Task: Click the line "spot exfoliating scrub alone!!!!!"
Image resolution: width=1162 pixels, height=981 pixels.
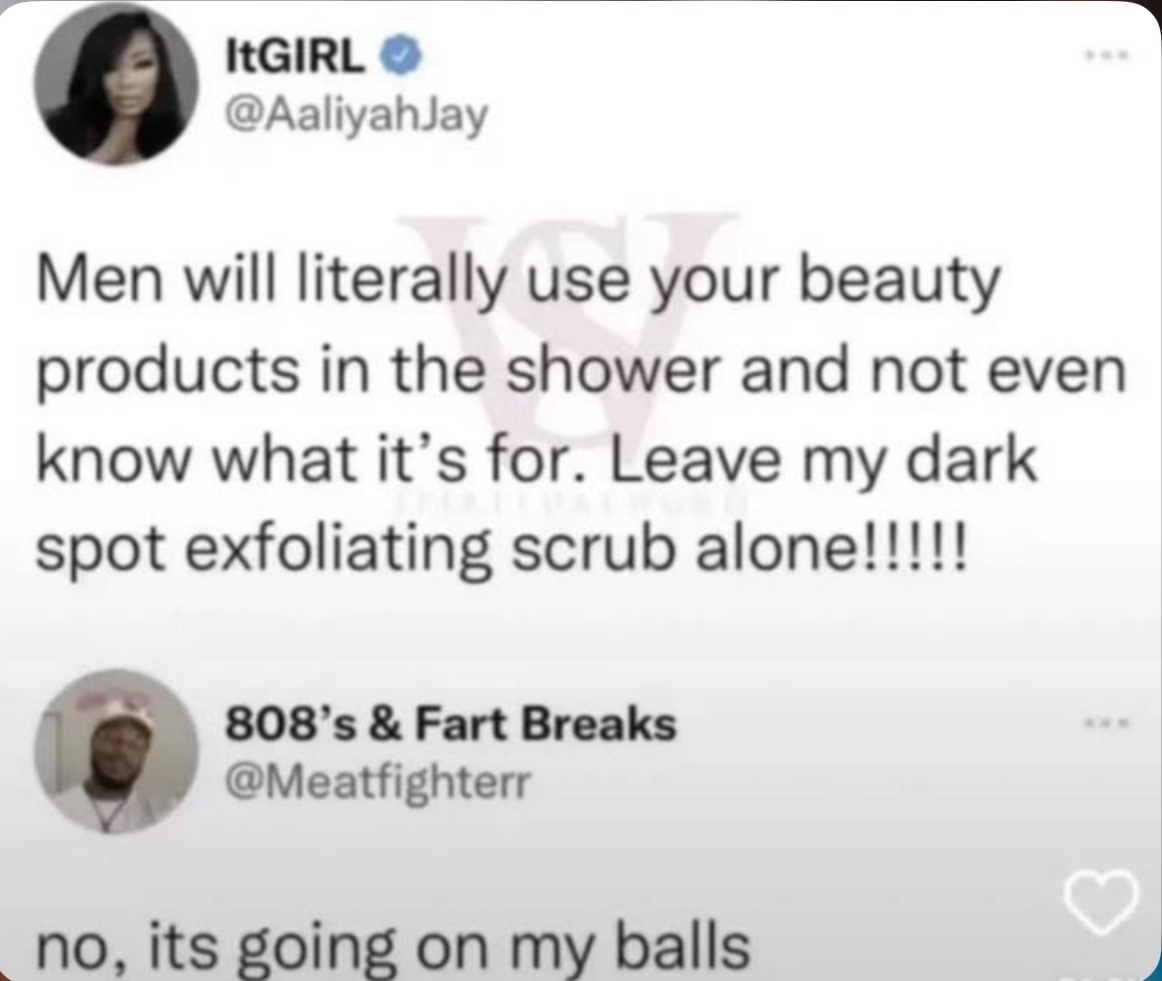Action: coord(502,551)
